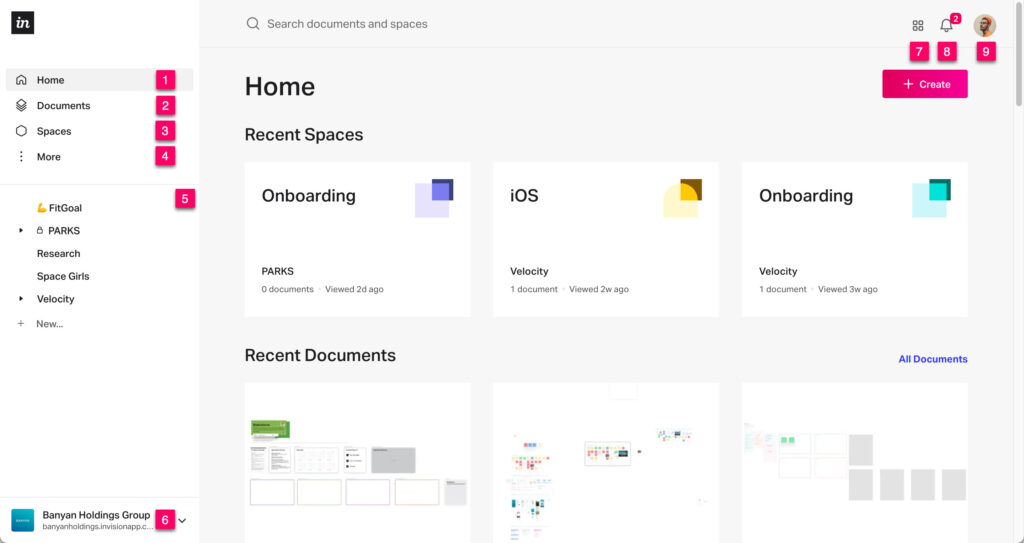Open the Onboarding card in PARKS
Viewport: 1024px width, 543px height.
(x=357, y=239)
